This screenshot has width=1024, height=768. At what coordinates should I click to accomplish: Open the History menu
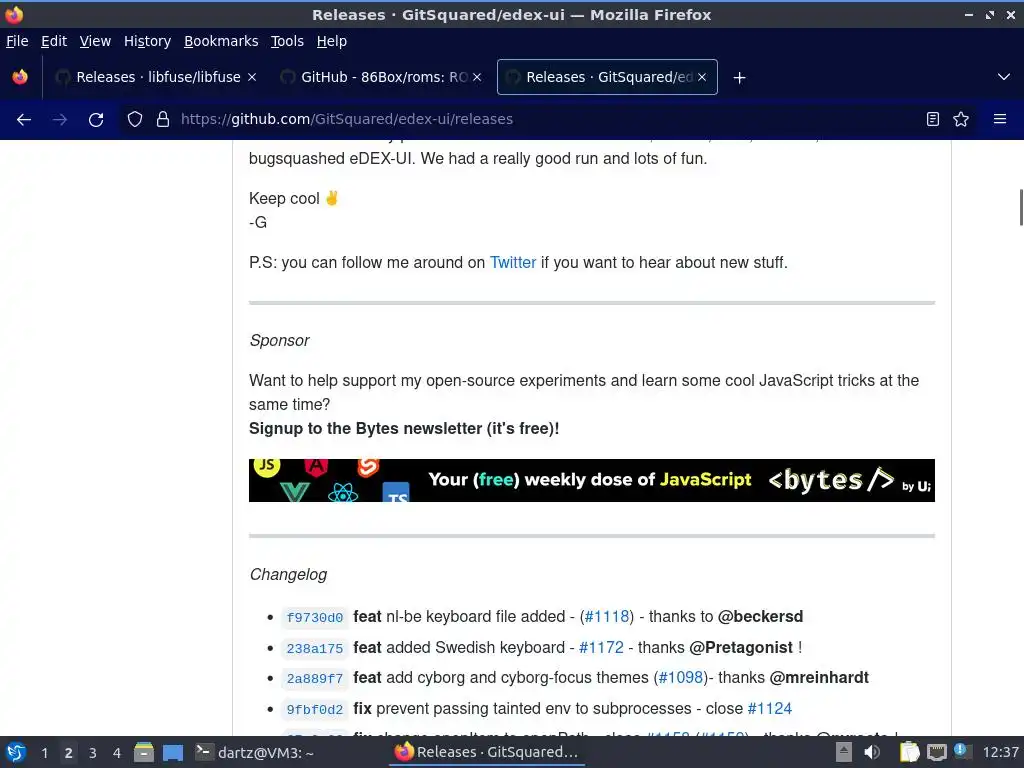click(148, 41)
